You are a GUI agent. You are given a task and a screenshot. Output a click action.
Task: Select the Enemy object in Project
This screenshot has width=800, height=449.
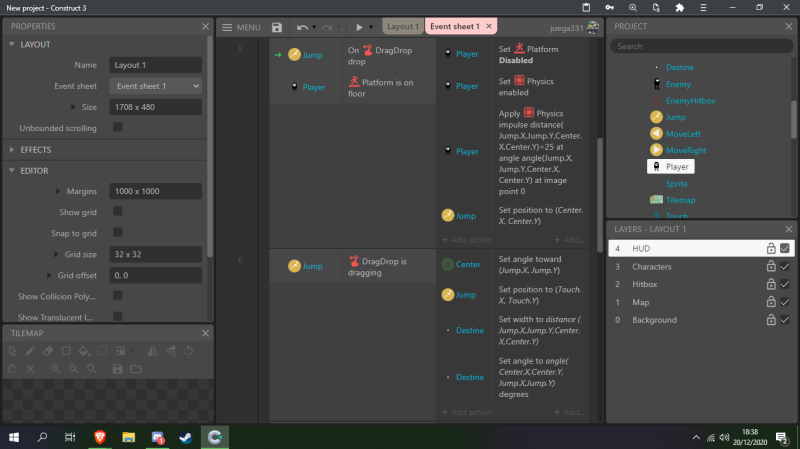coord(678,84)
